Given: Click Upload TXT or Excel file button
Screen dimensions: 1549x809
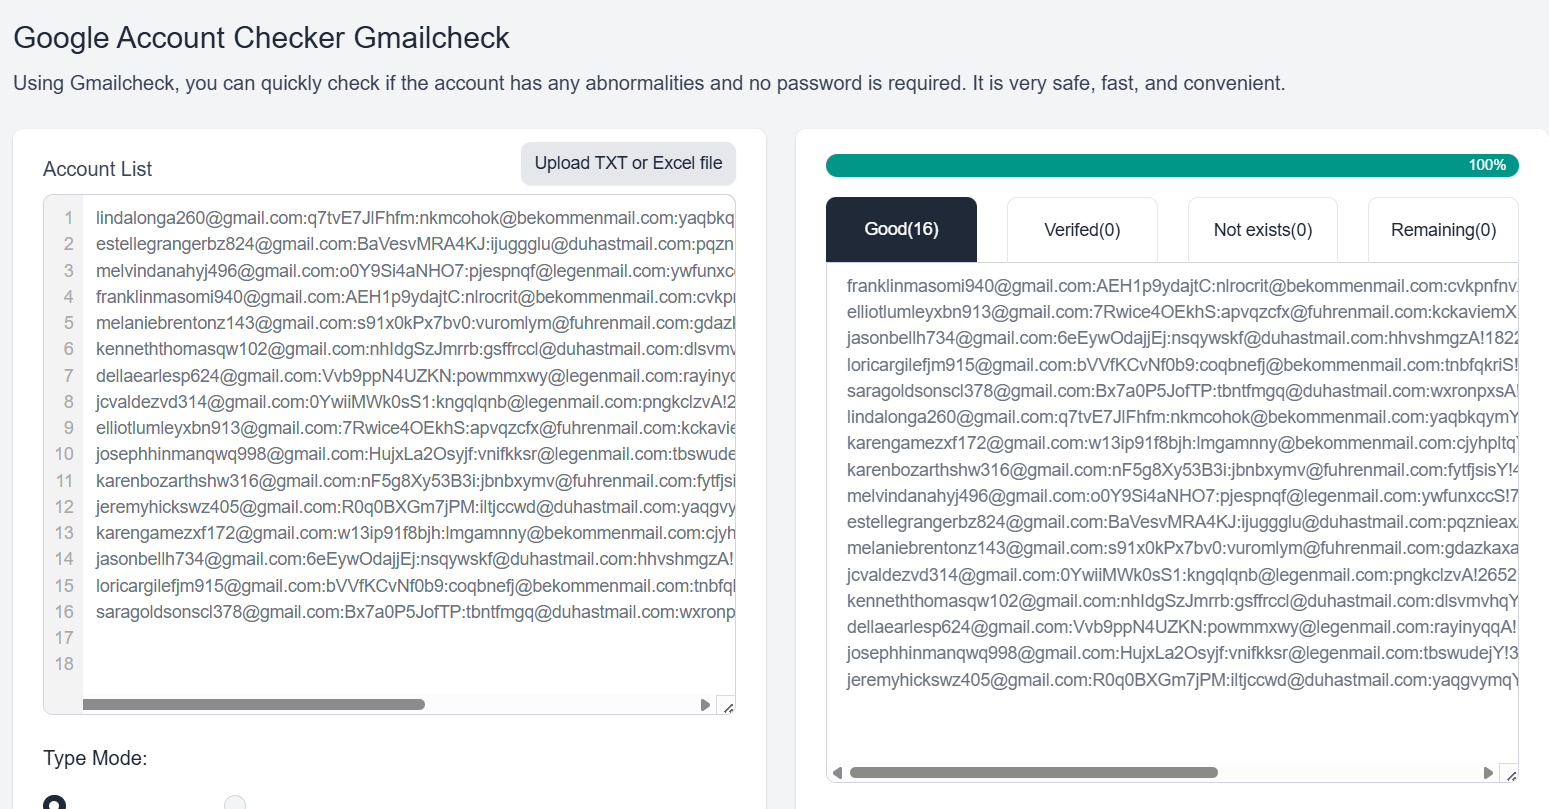Looking at the screenshot, I should coord(628,163).
